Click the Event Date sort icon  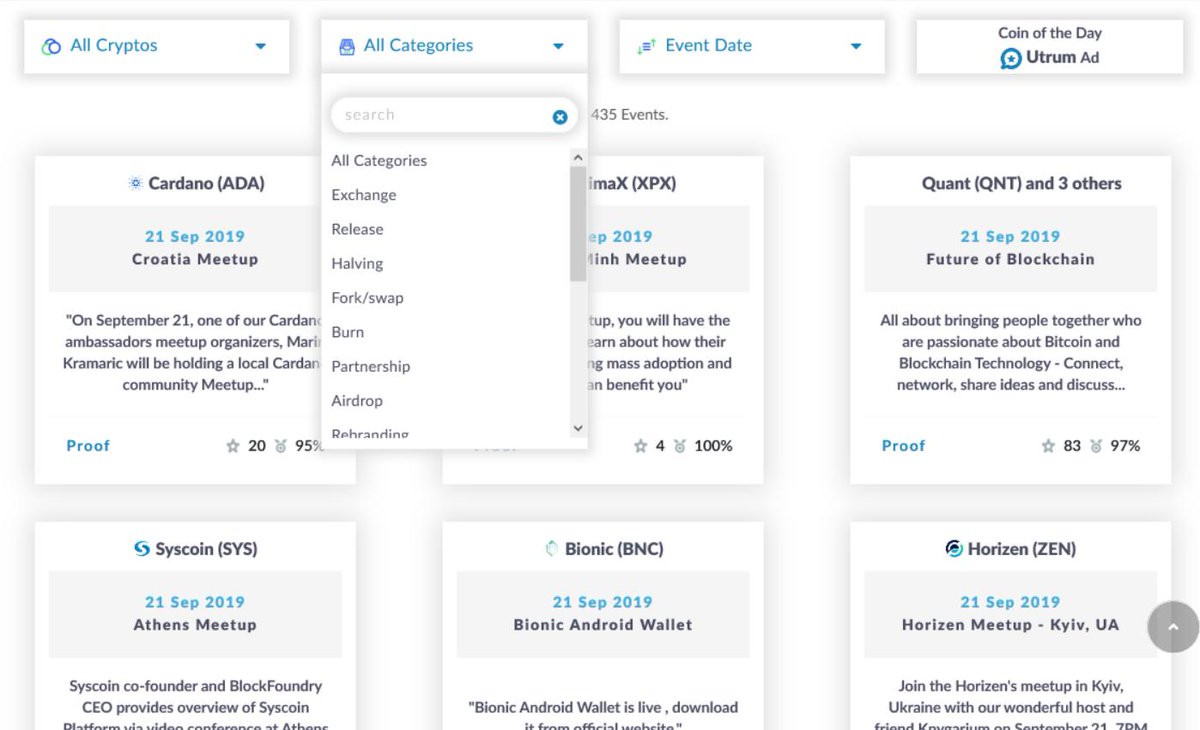click(x=646, y=46)
